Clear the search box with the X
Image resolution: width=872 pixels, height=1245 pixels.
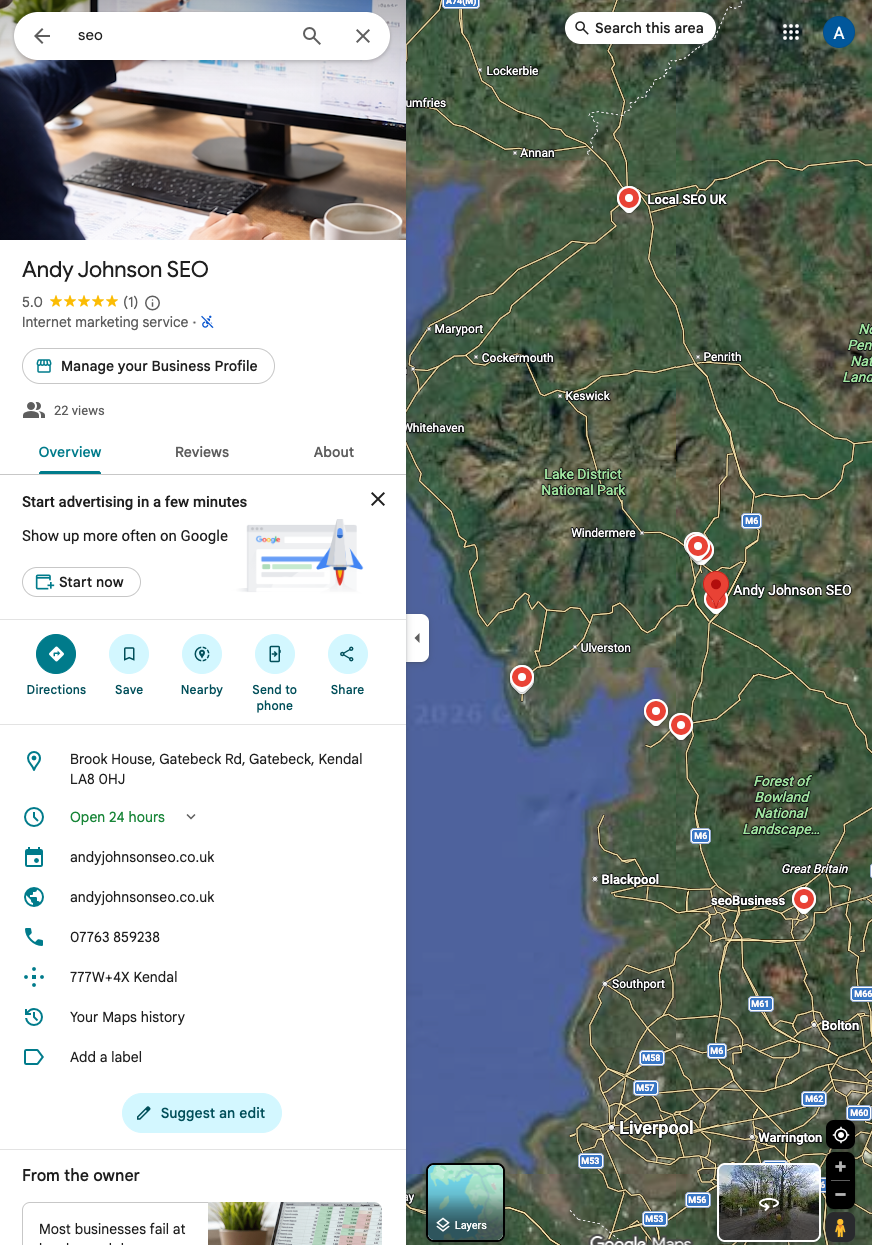363,35
